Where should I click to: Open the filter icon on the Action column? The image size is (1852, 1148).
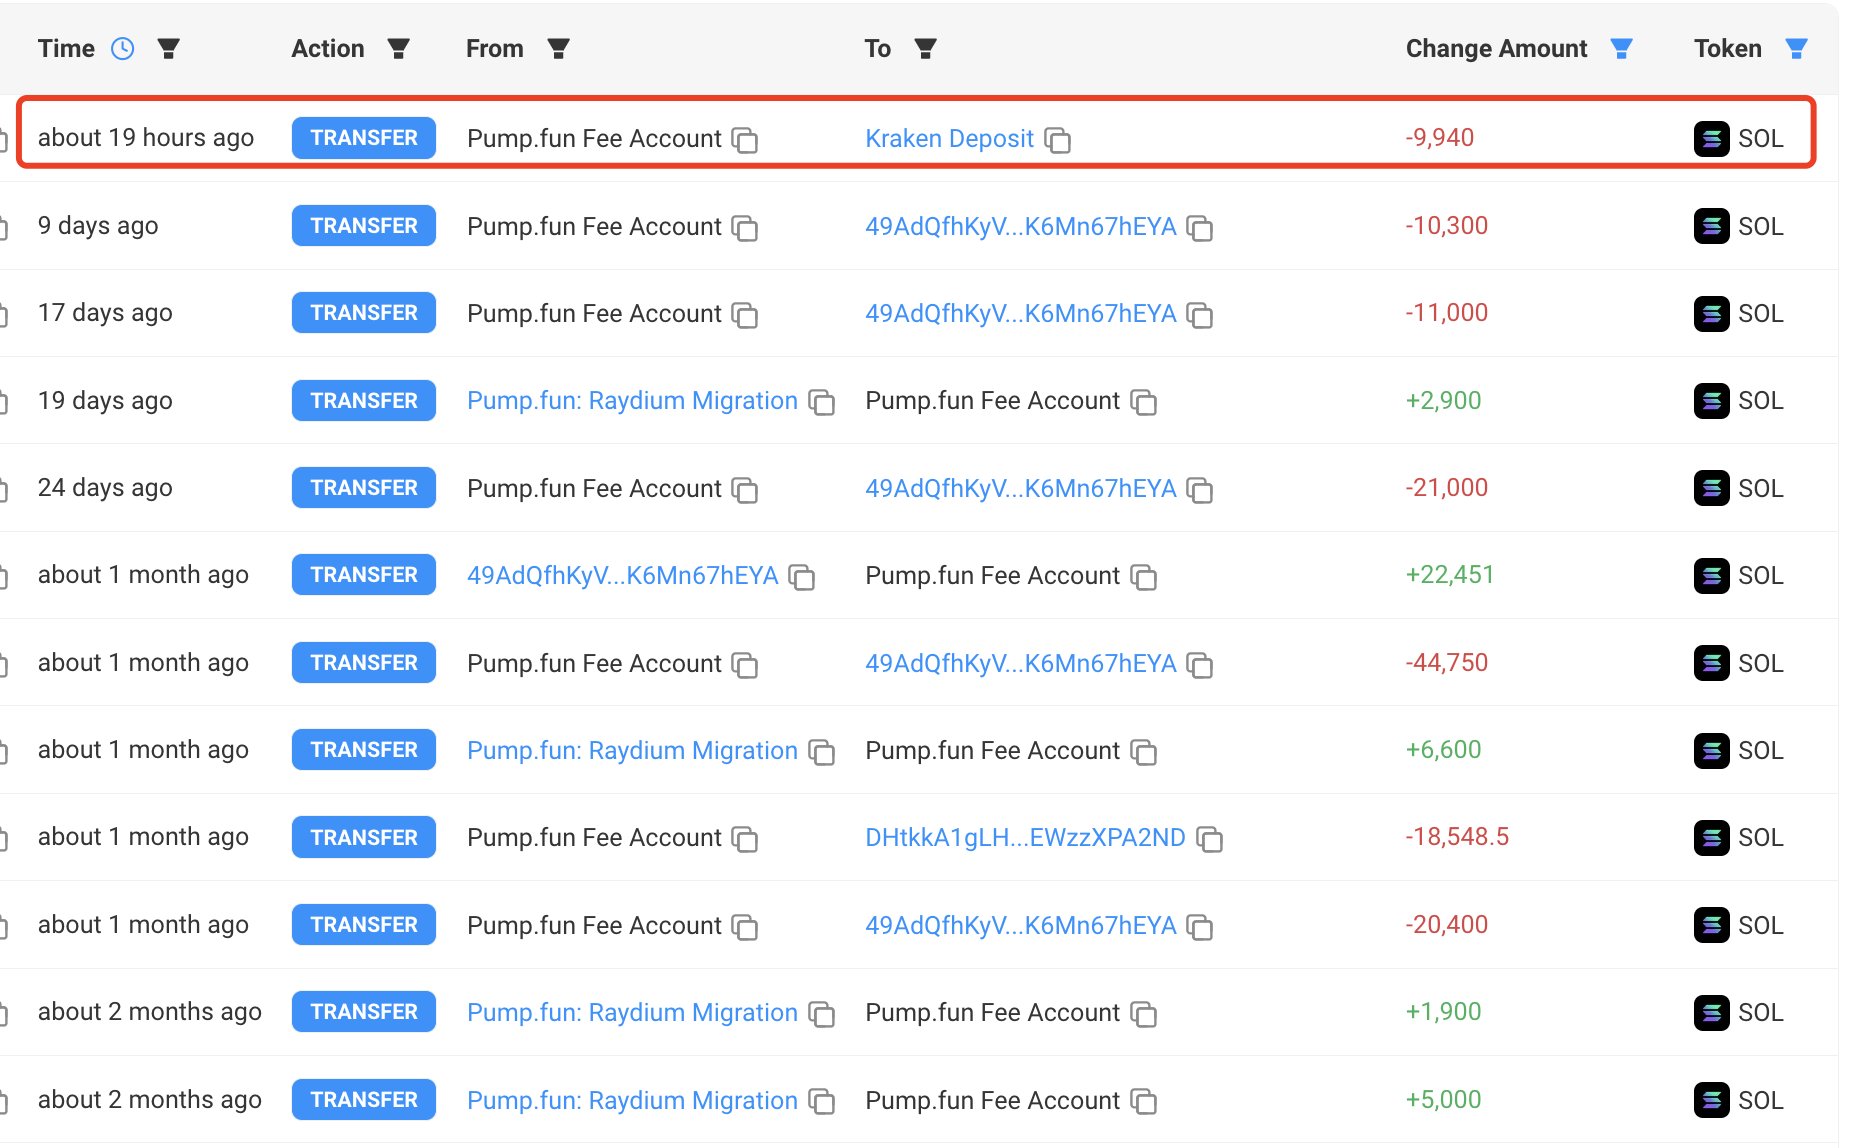point(398,48)
